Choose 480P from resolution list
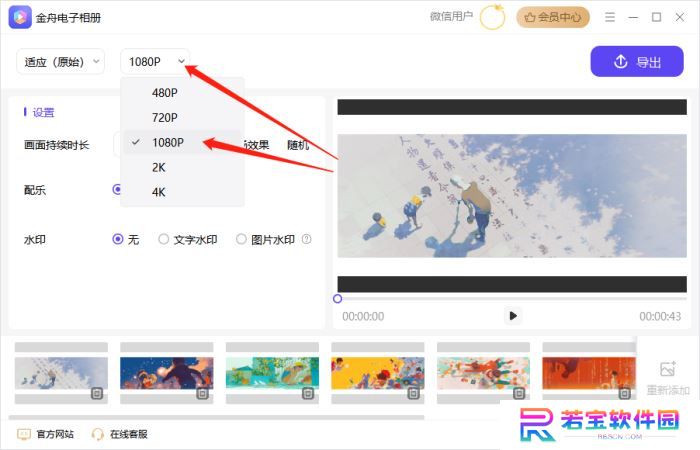This screenshot has width=700, height=450. pyautogui.click(x=183, y=93)
